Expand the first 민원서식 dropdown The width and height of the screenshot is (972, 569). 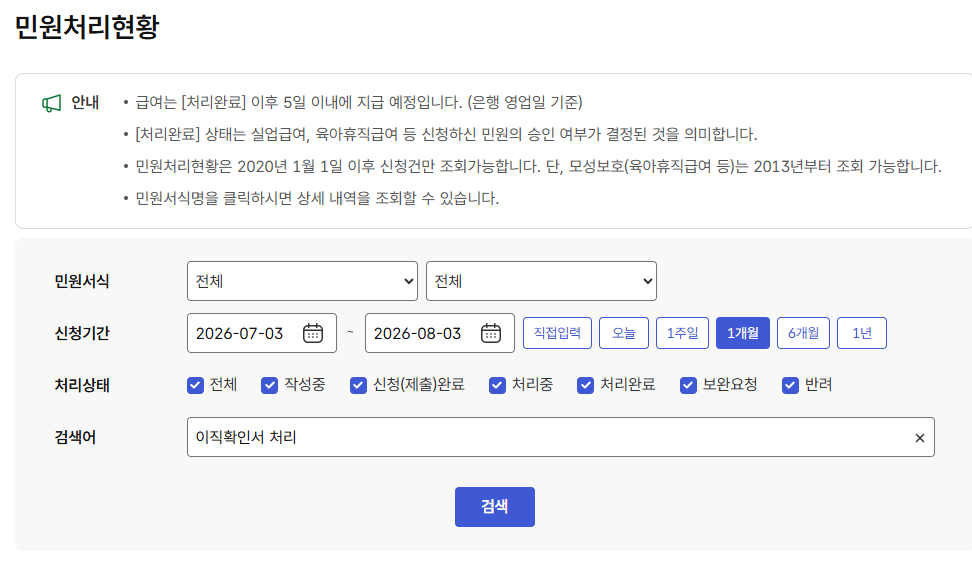[303, 281]
